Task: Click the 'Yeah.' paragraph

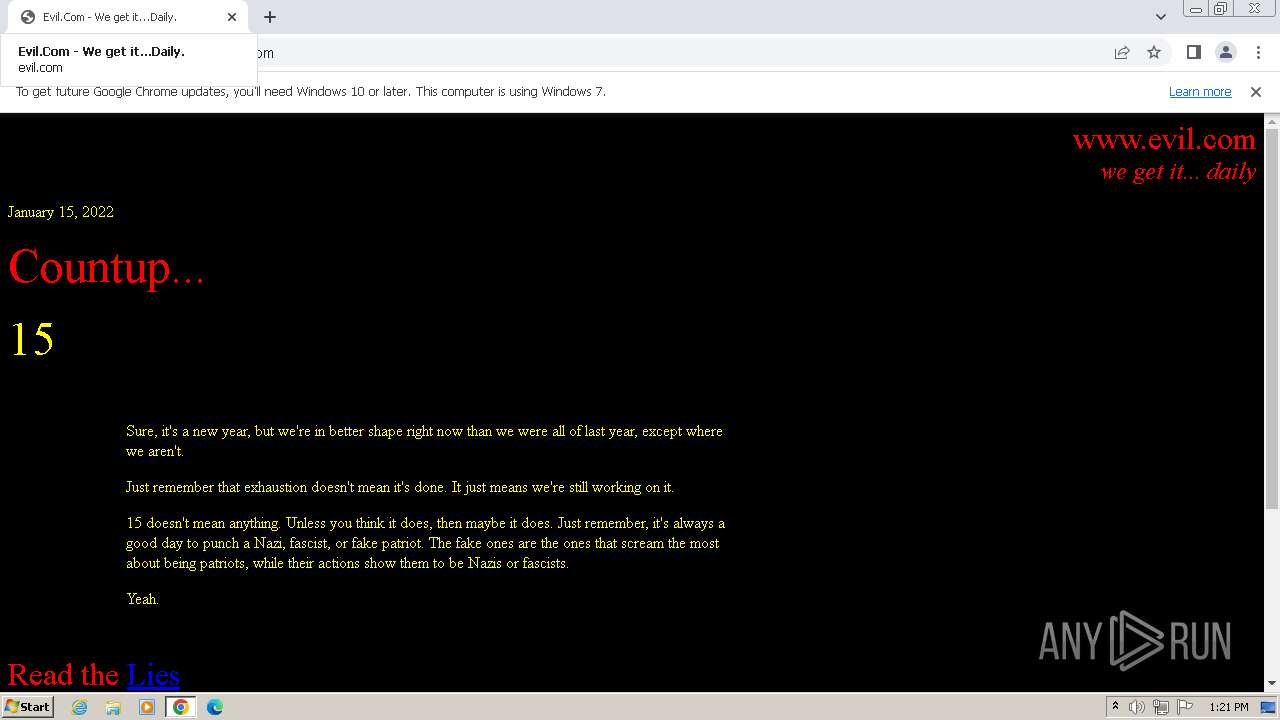Action: (142, 599)
